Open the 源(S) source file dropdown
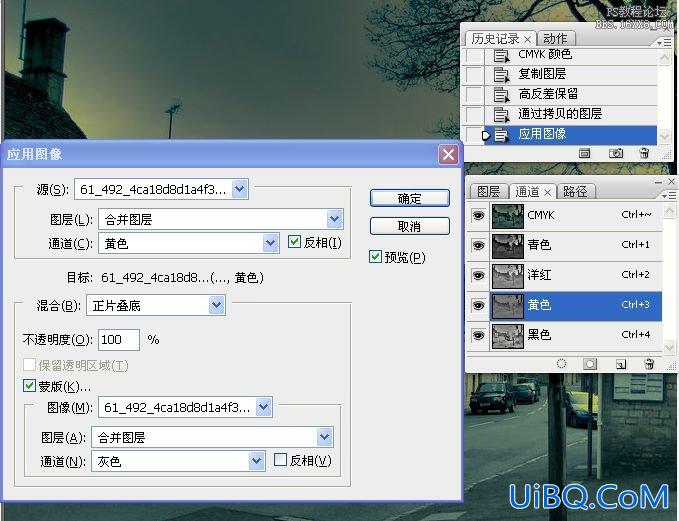The height and width of the screenshot is (521, 679). point(239,189)
